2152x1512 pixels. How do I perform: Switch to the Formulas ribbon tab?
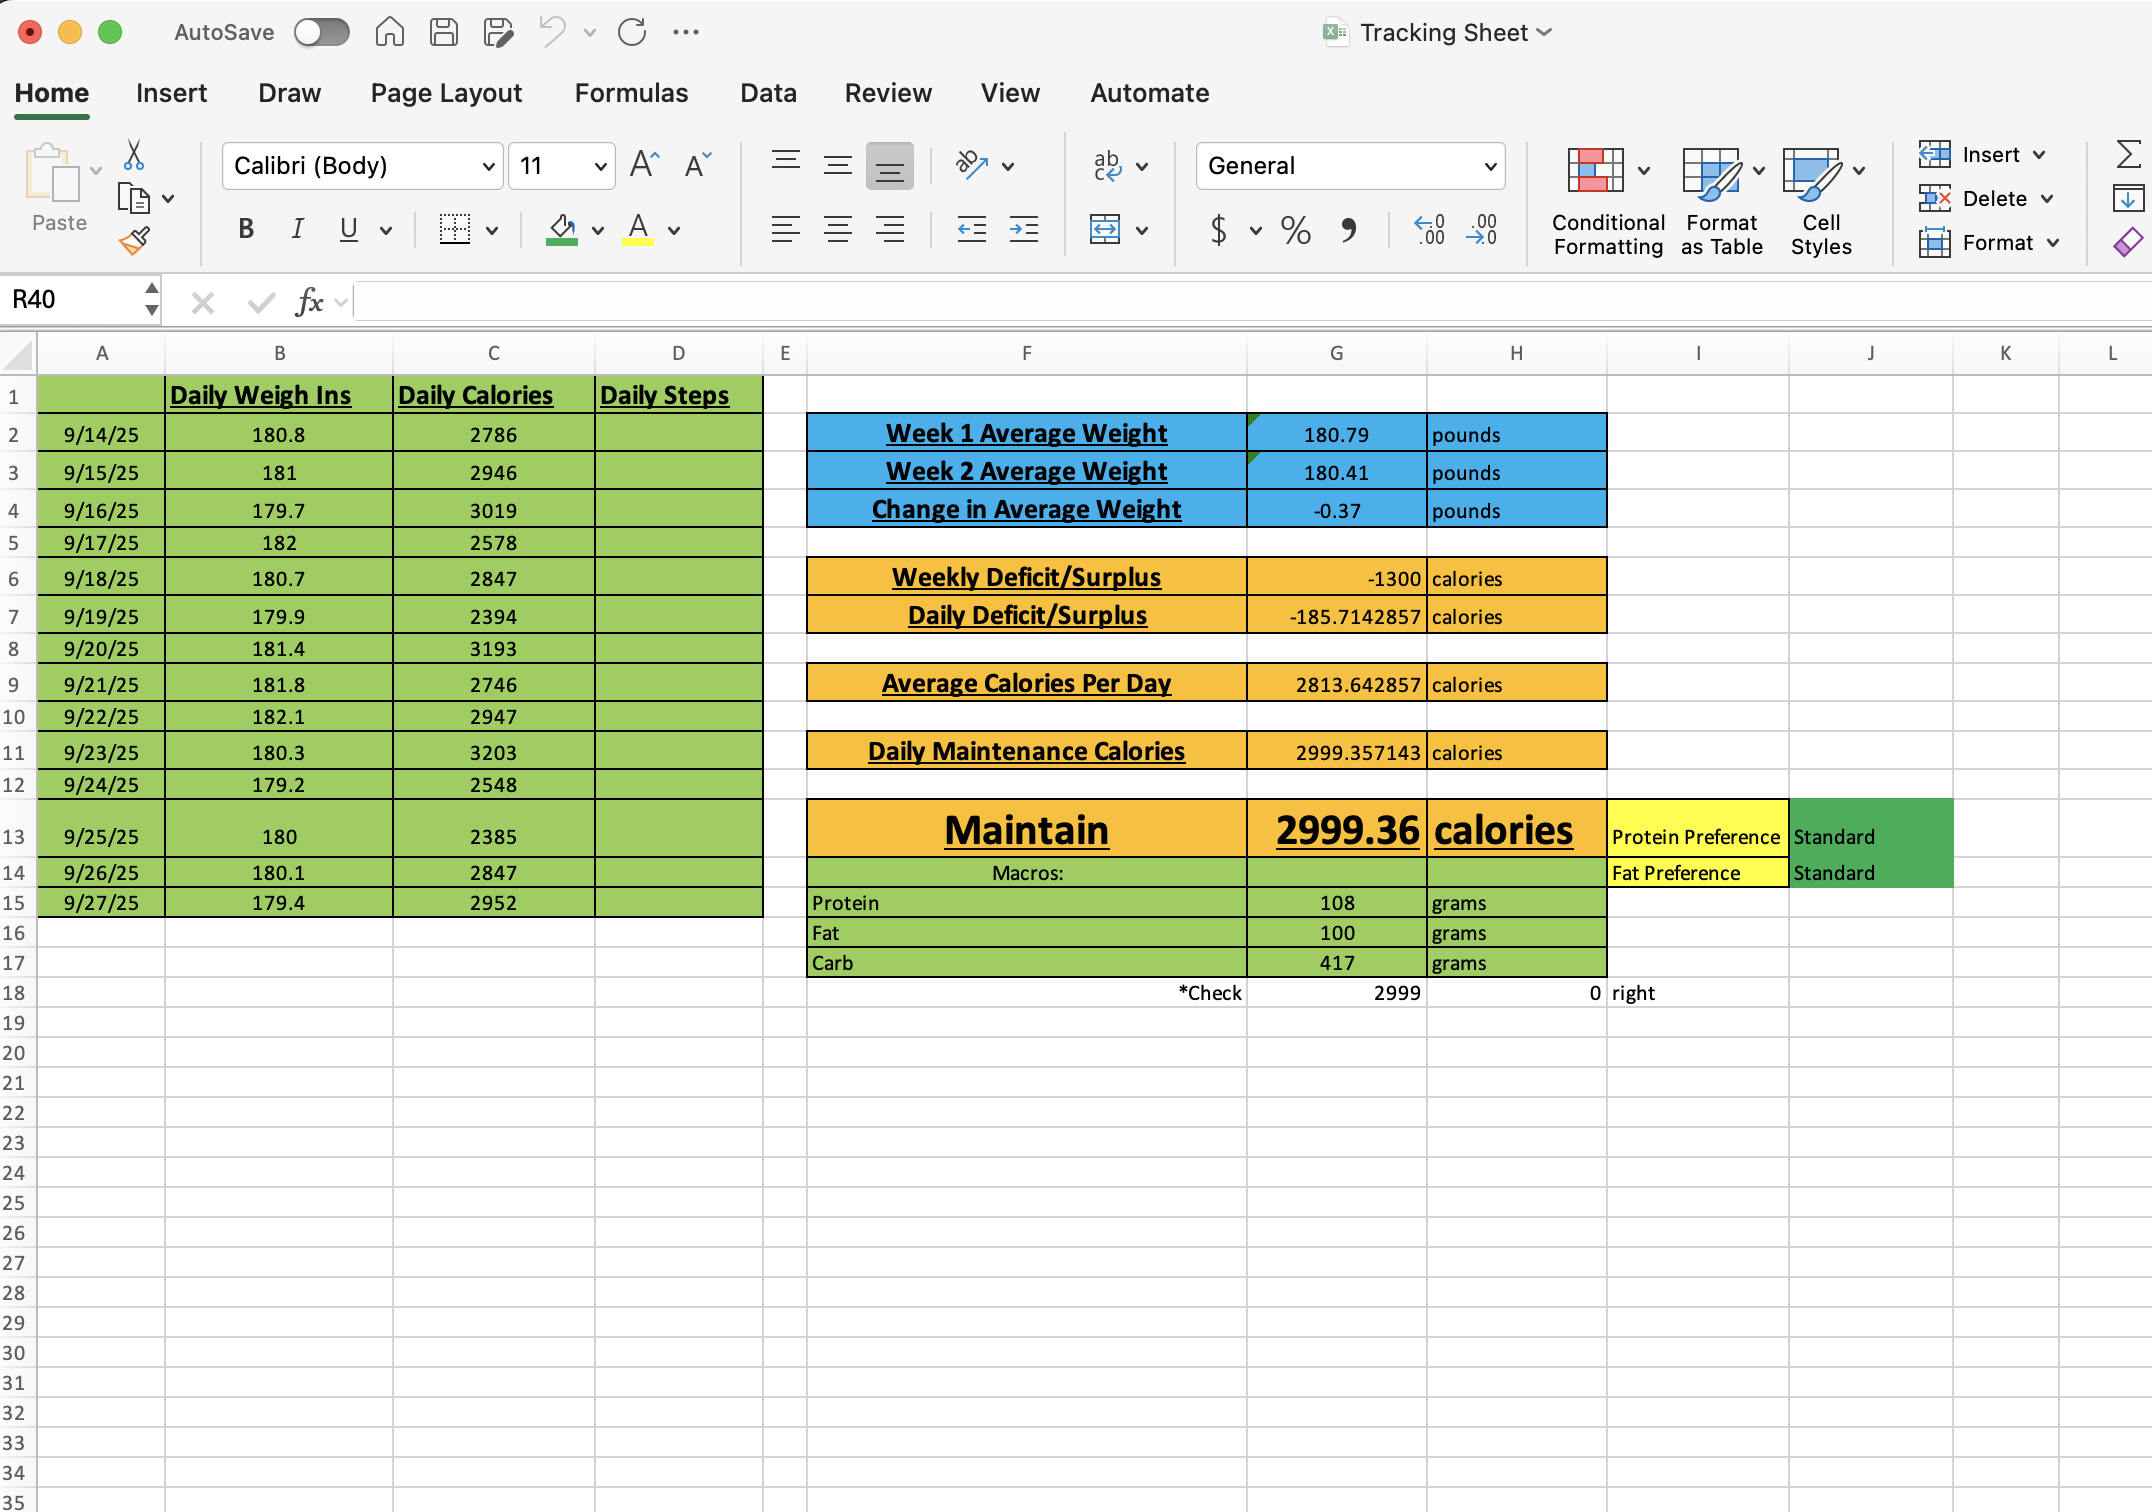pos(631,93)
